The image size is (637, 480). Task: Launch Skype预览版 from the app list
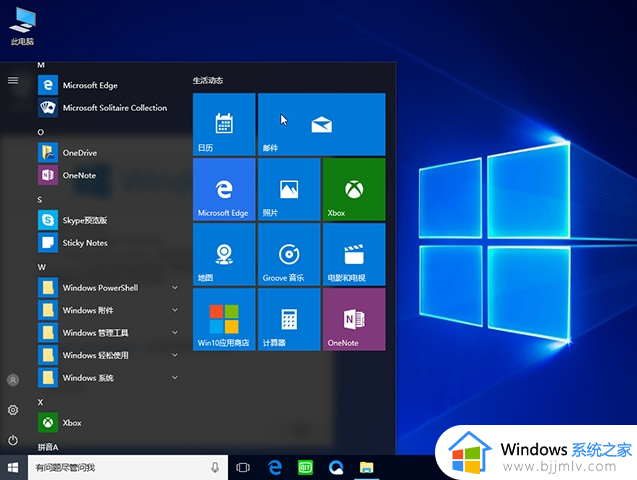(108, 220)
